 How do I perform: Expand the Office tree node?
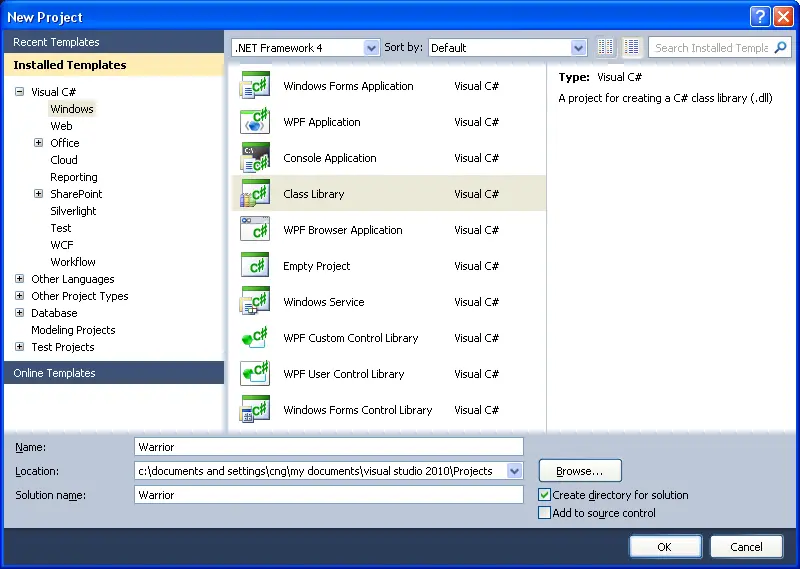38,142
